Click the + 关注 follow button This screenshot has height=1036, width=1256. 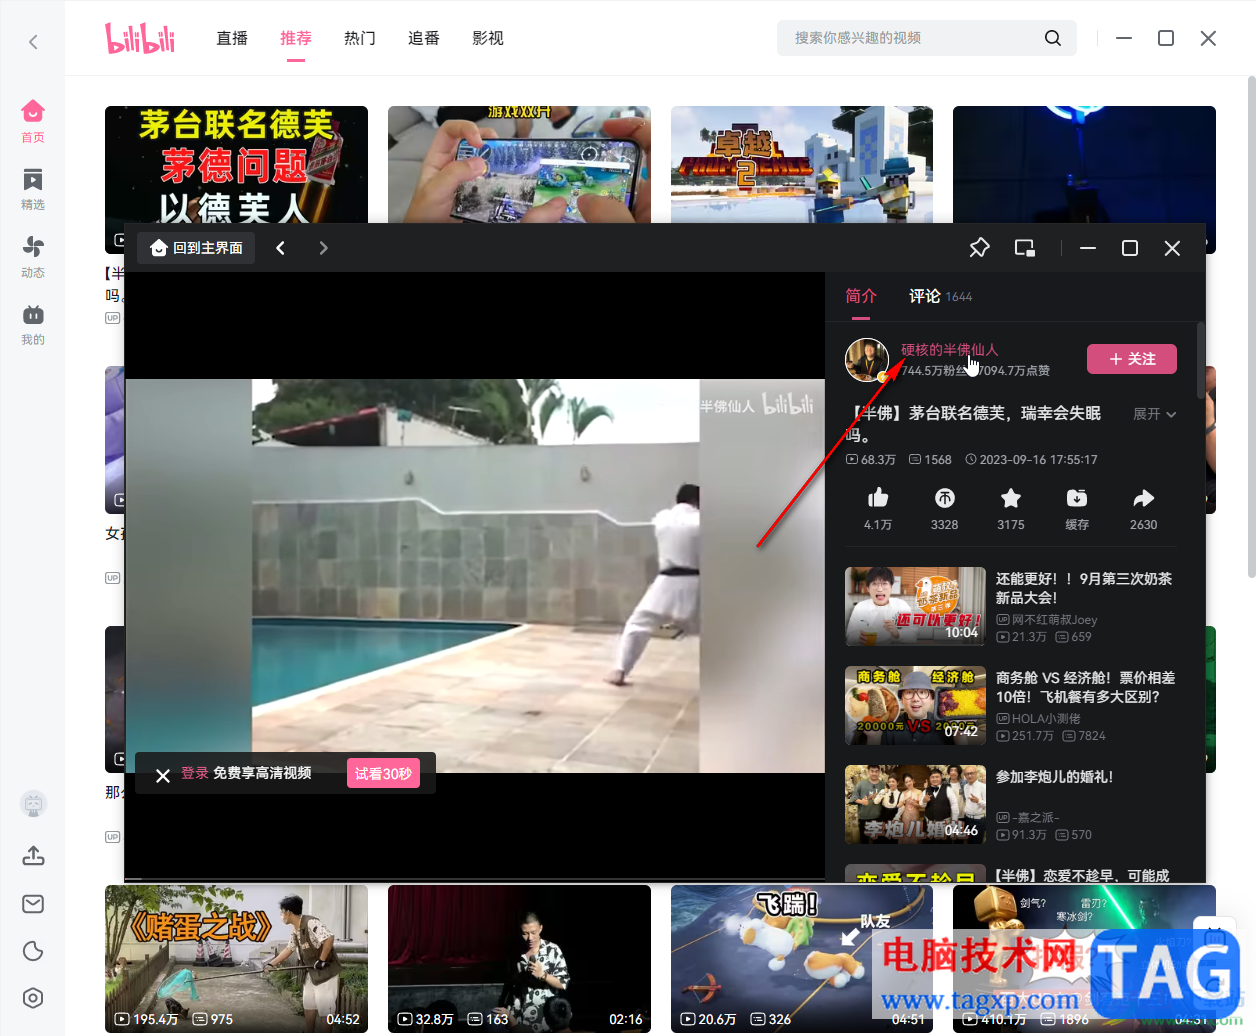point(1132,359)
